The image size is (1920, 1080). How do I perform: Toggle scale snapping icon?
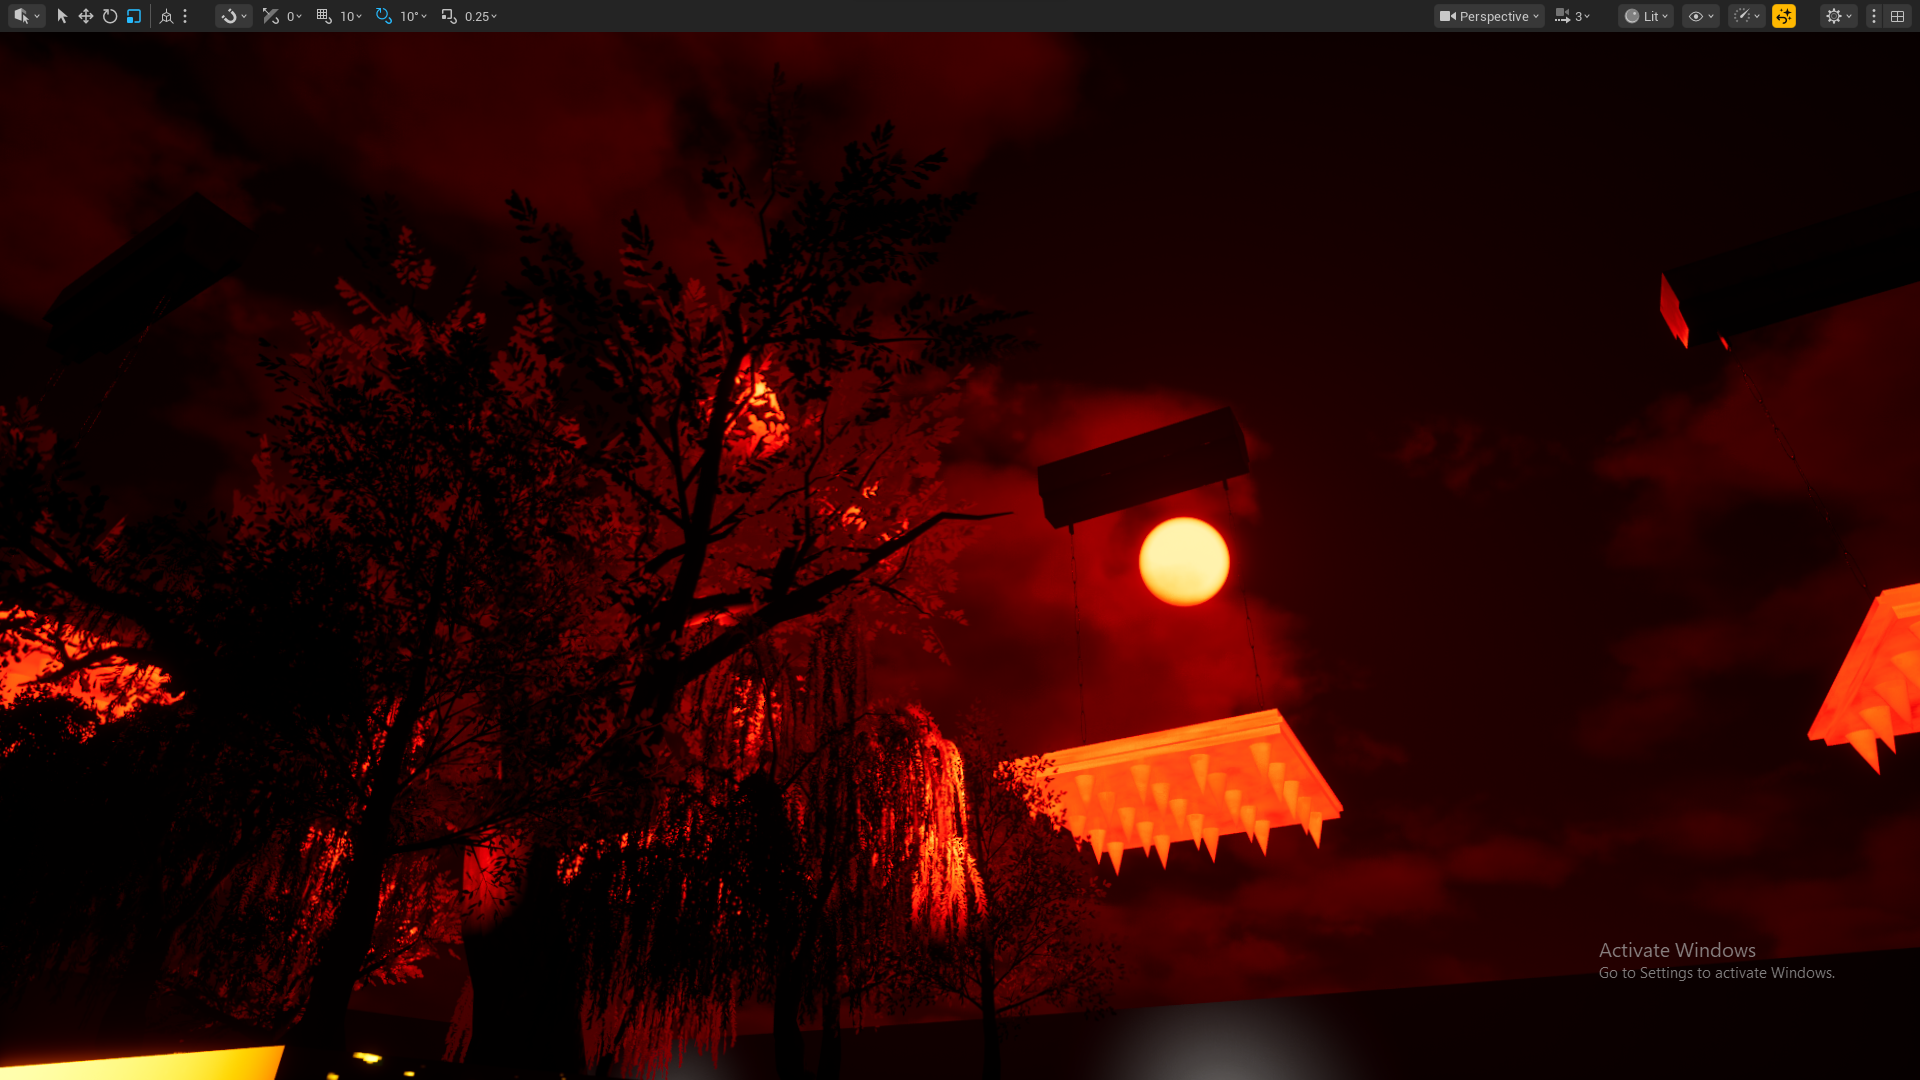click(449, 16)
